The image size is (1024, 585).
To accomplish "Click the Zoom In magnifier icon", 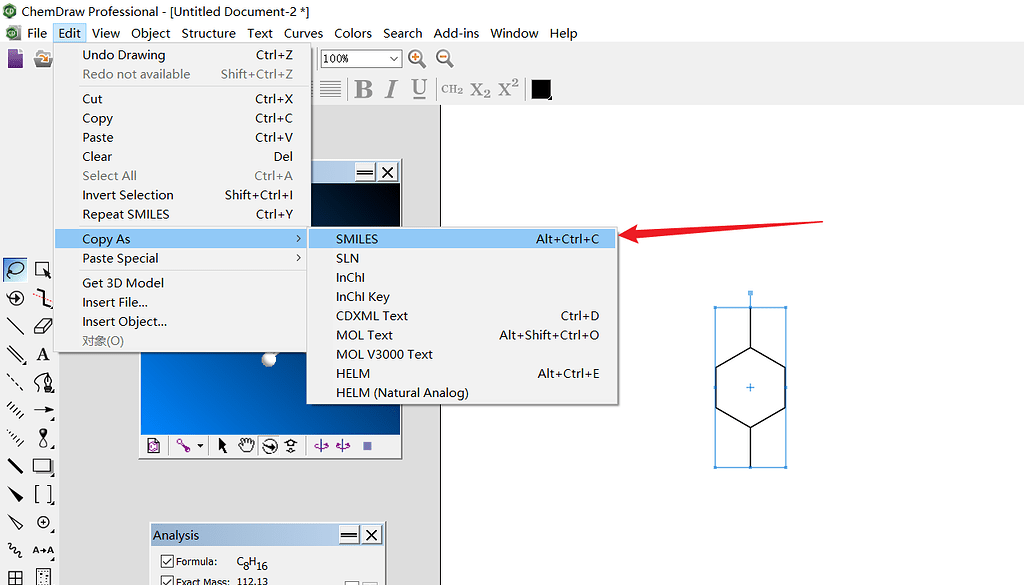I will [x=417, y=59].
